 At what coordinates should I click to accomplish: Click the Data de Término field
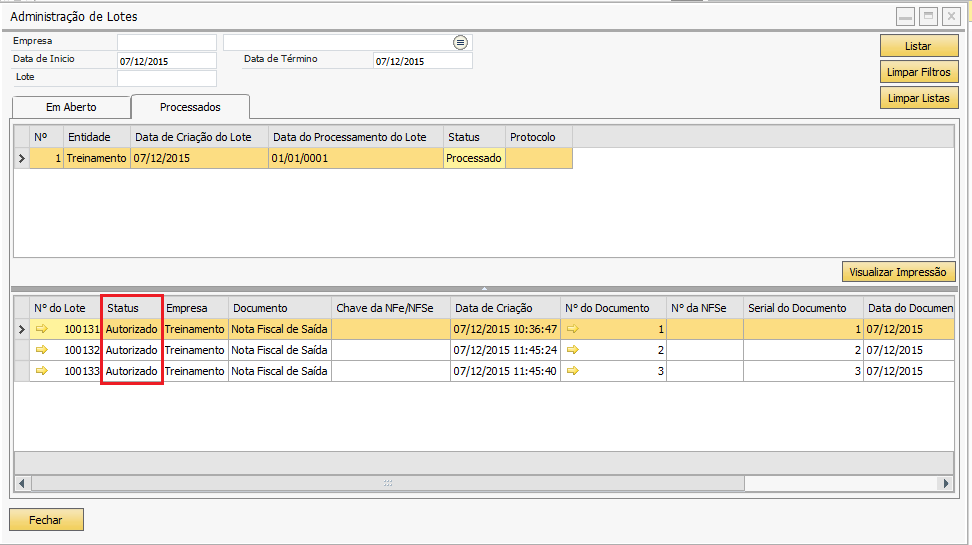click(423, 61)
